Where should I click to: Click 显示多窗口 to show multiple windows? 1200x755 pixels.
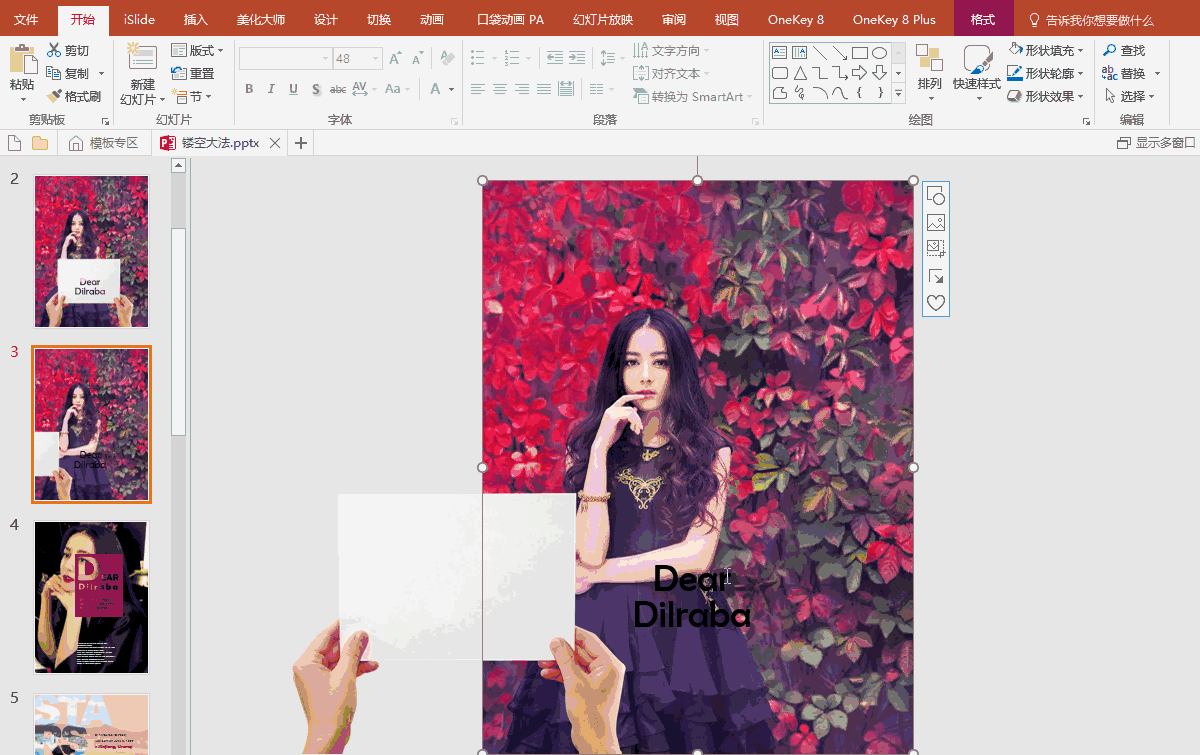point(1156,143)
